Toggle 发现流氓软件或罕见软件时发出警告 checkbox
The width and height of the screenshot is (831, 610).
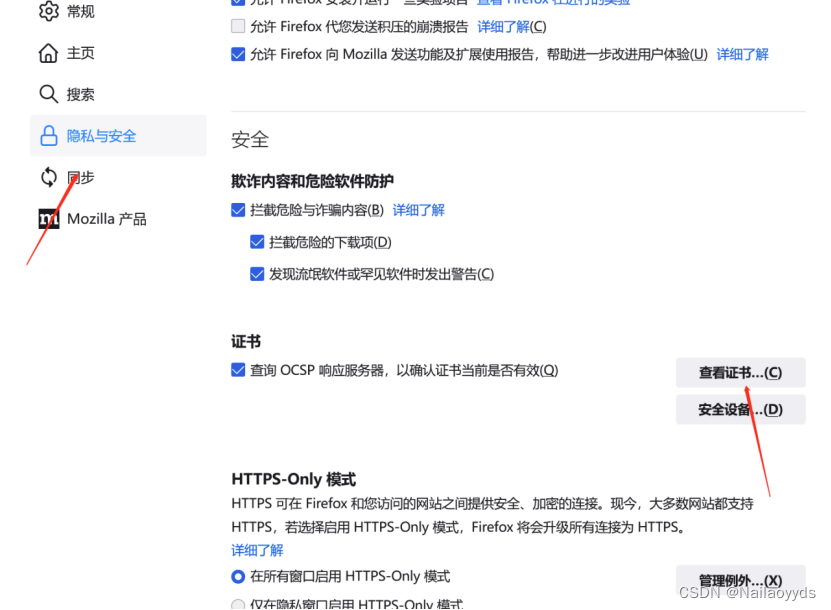click(x=257, y=274)
